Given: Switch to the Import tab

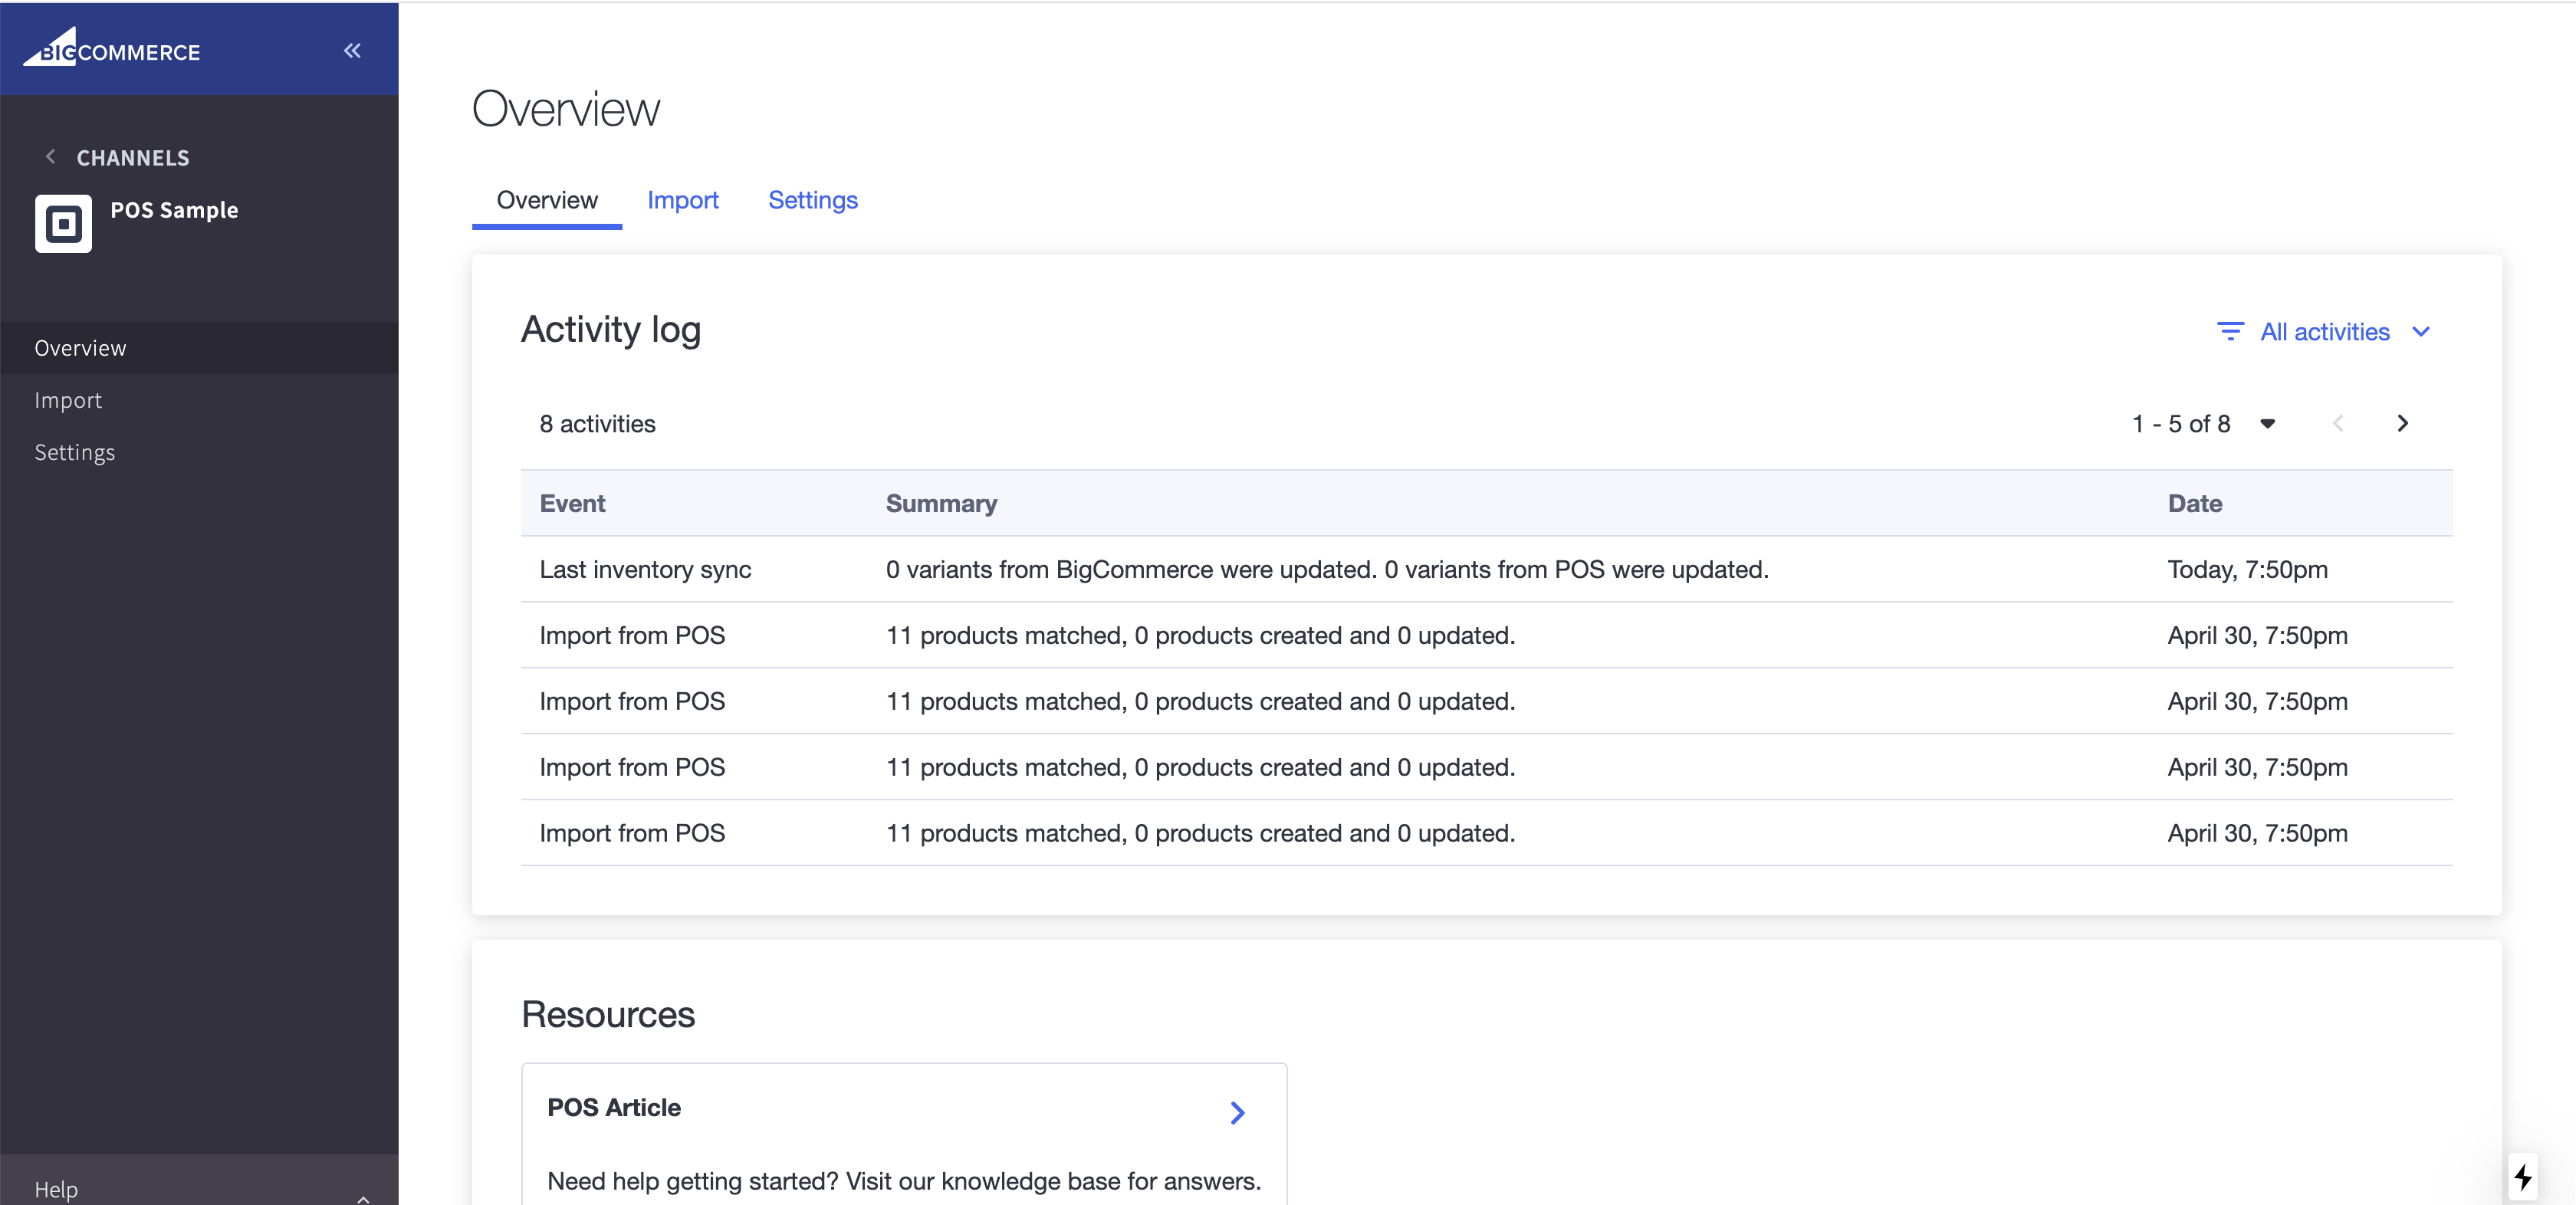Looking at the screenshot, I should pos(683,200).
